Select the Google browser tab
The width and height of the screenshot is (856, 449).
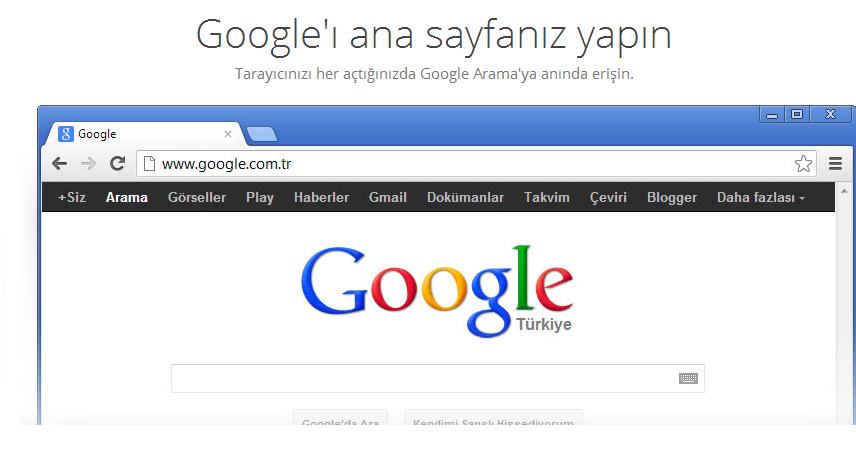pos(145,134)
